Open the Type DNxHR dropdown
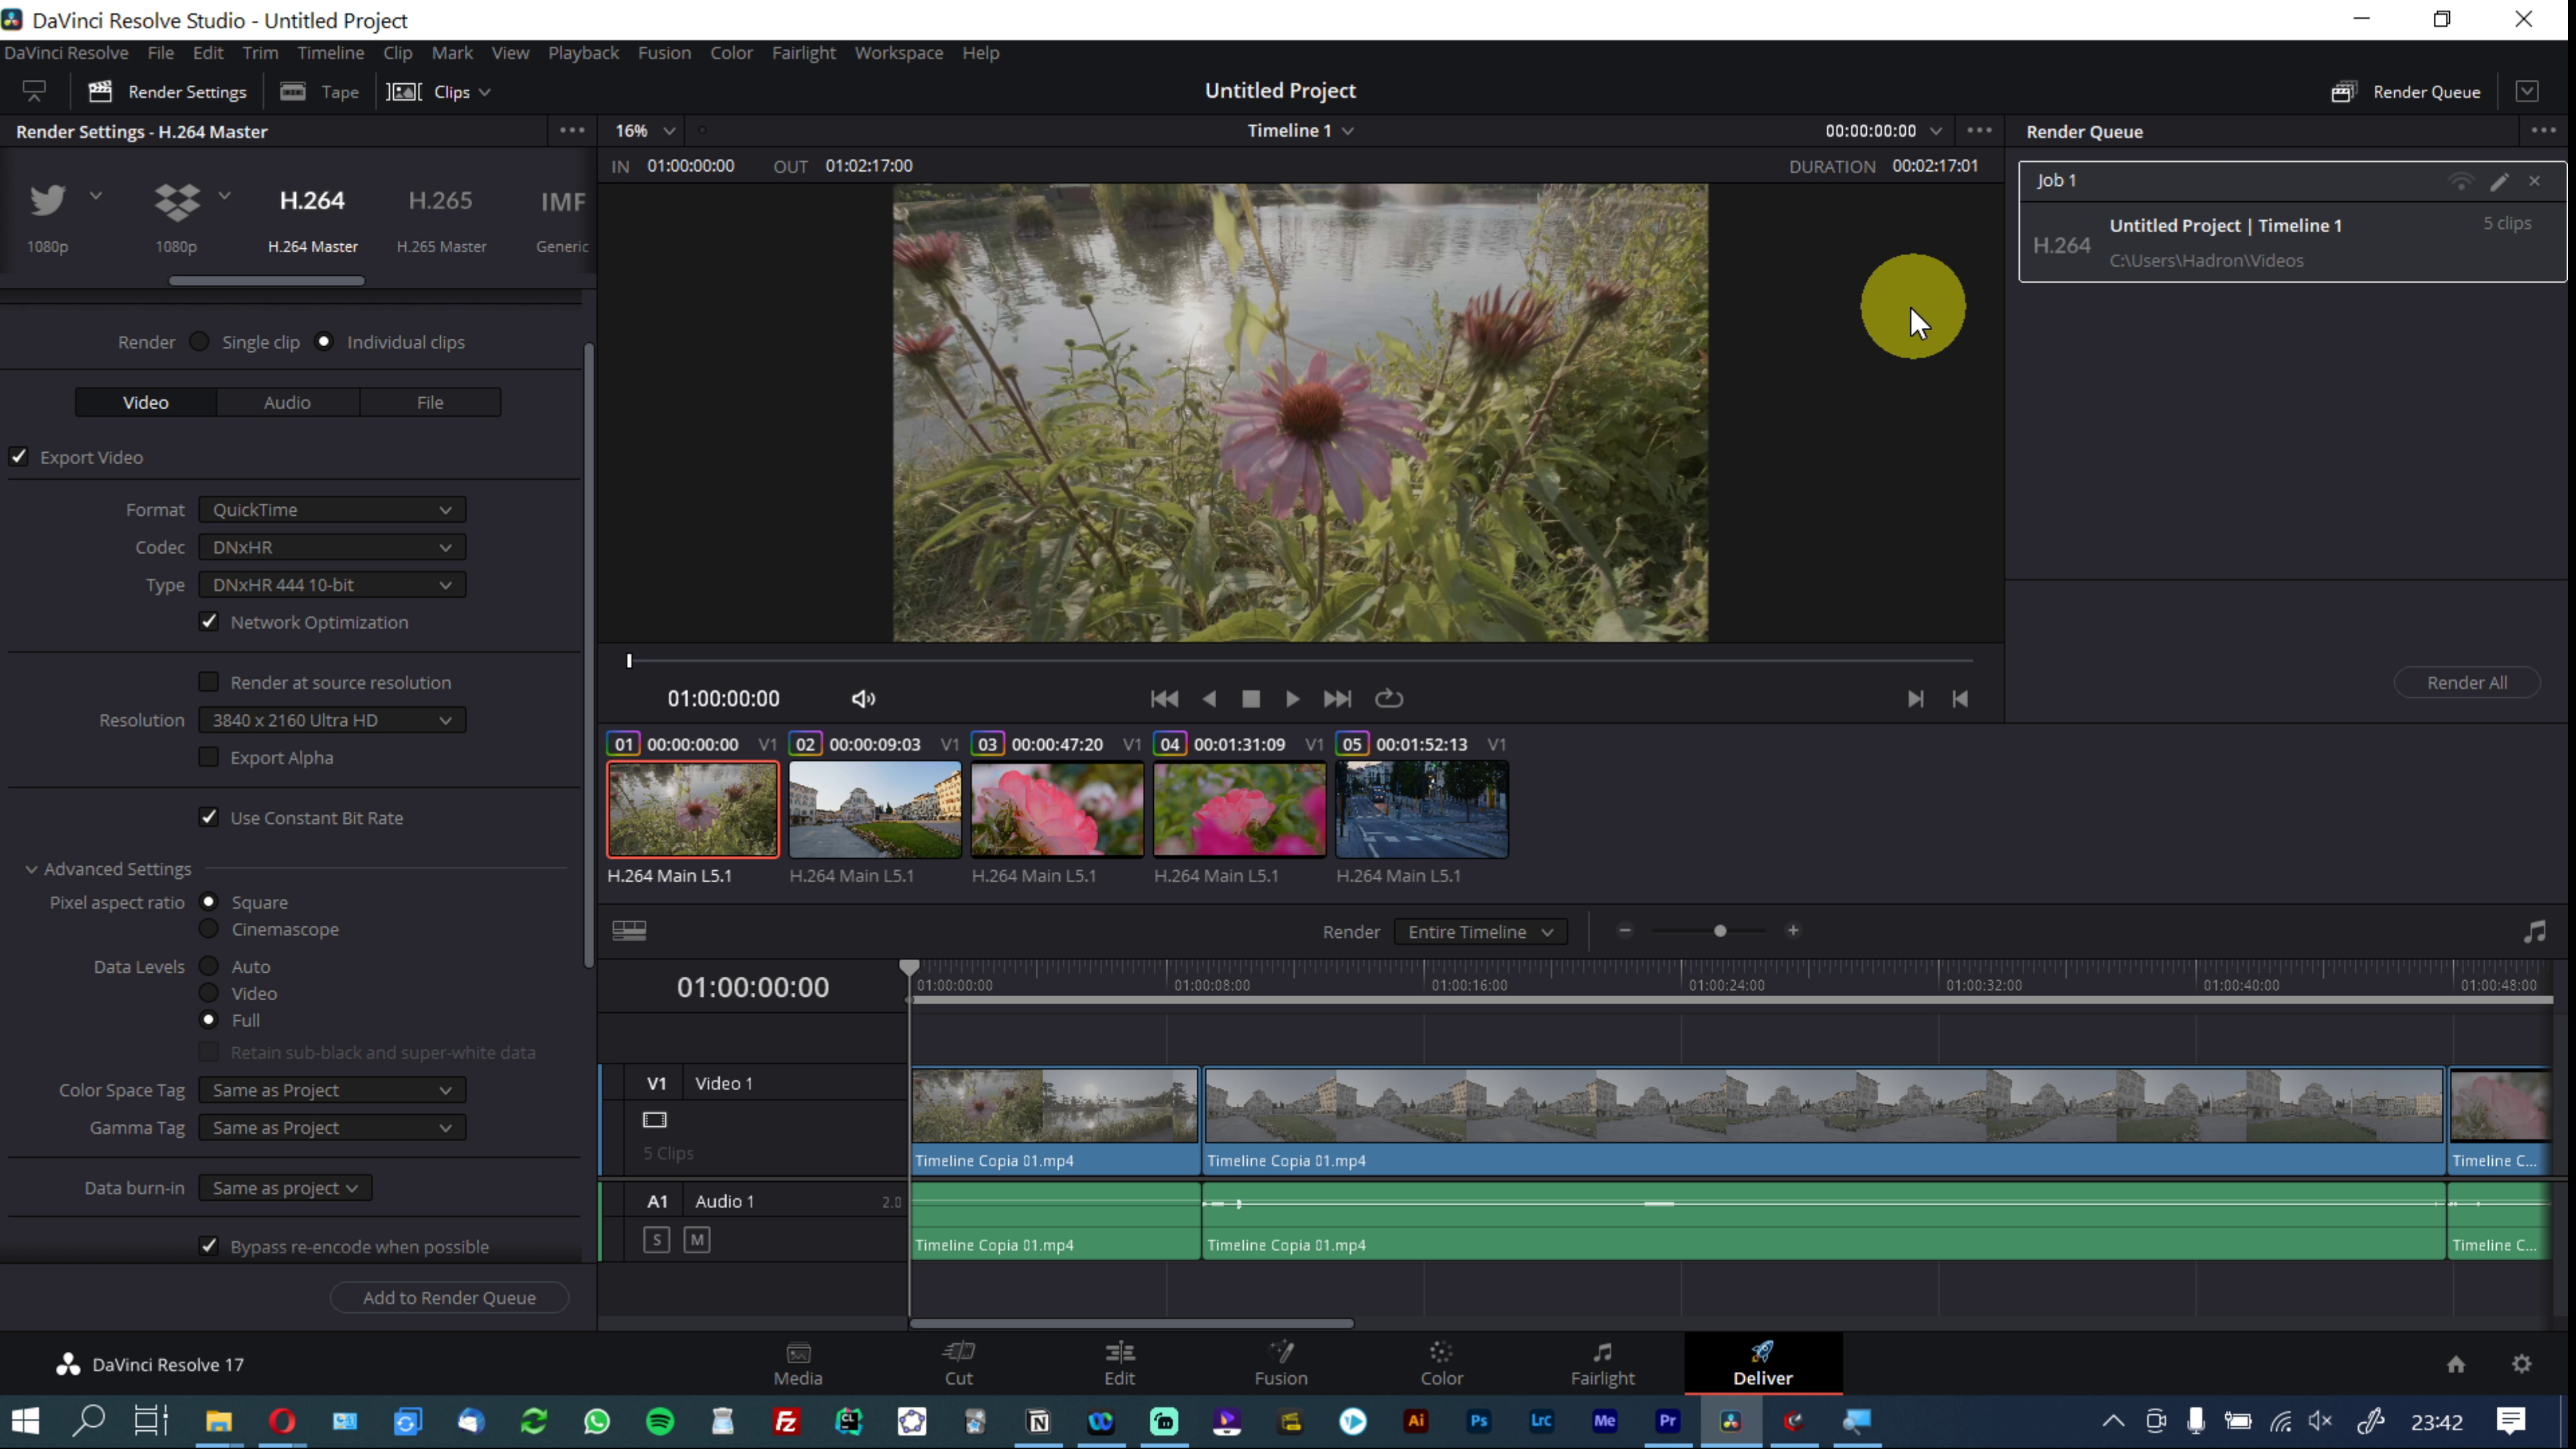 332,585
